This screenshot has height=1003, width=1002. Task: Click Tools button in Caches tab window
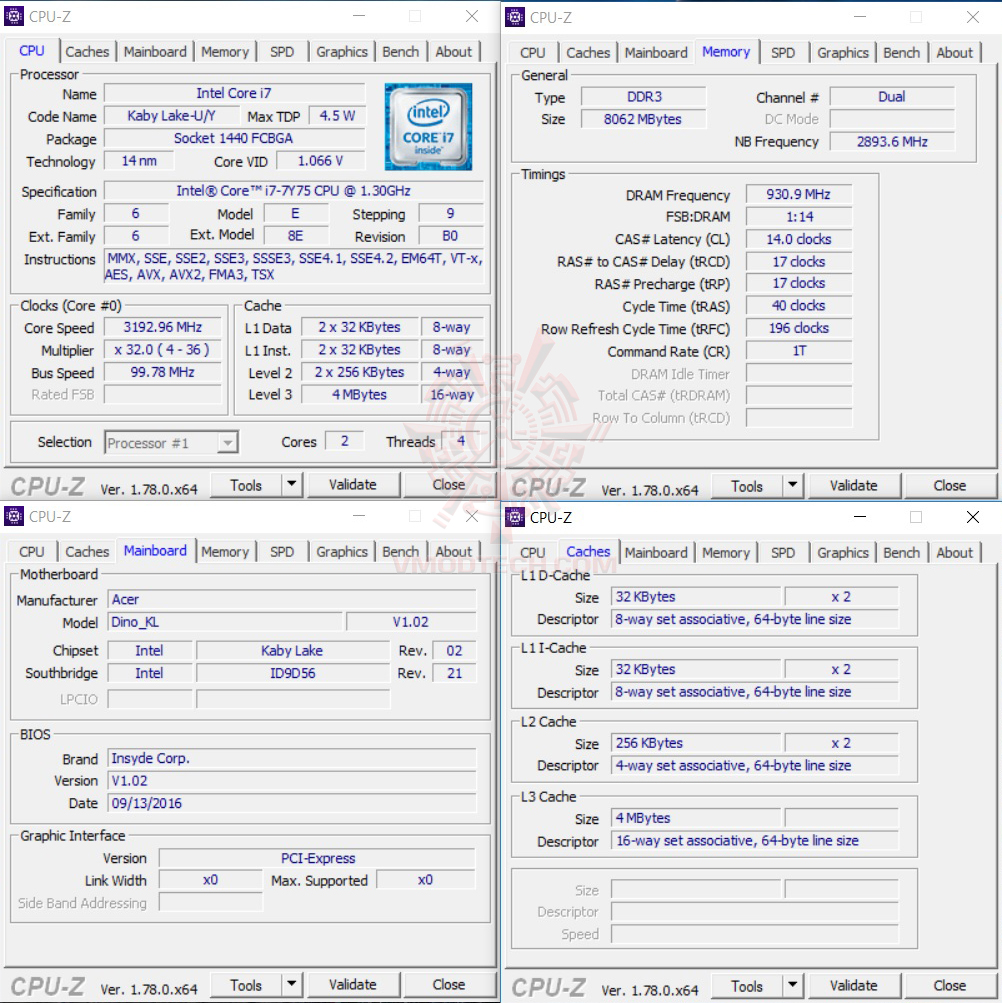click(x=747, y=986)
